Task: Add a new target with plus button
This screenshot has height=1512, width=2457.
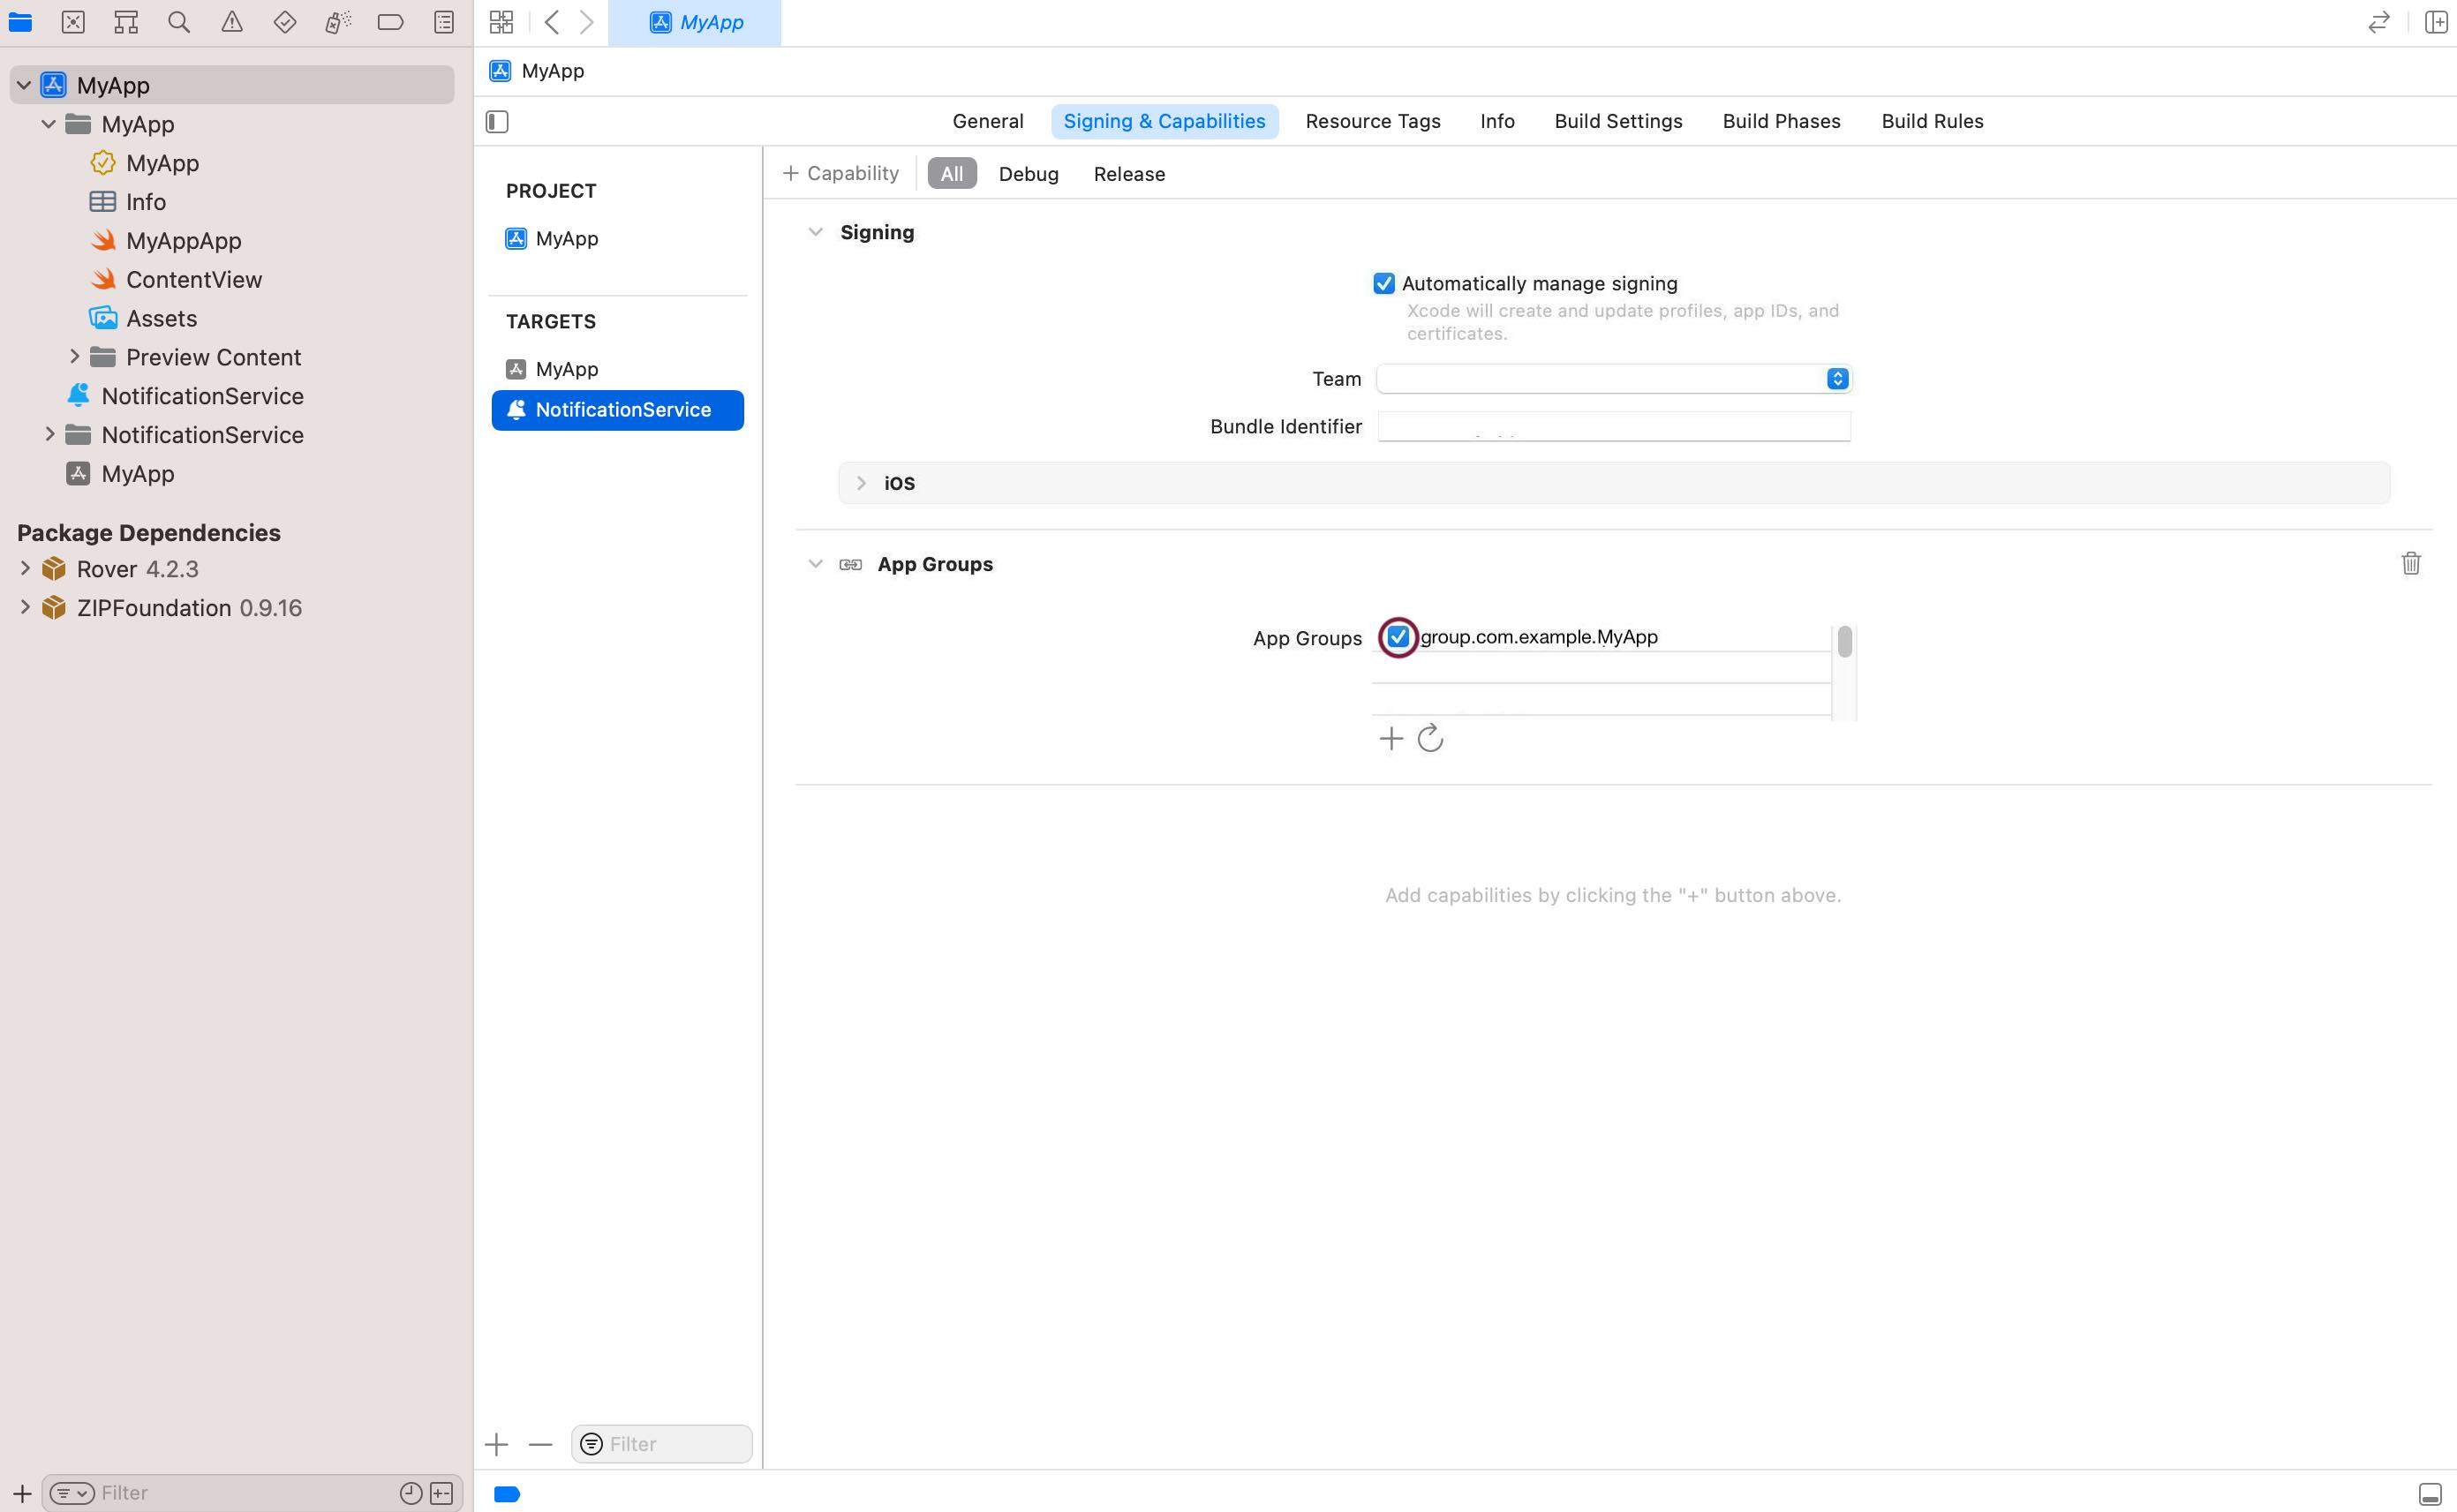Action: 497,1444
